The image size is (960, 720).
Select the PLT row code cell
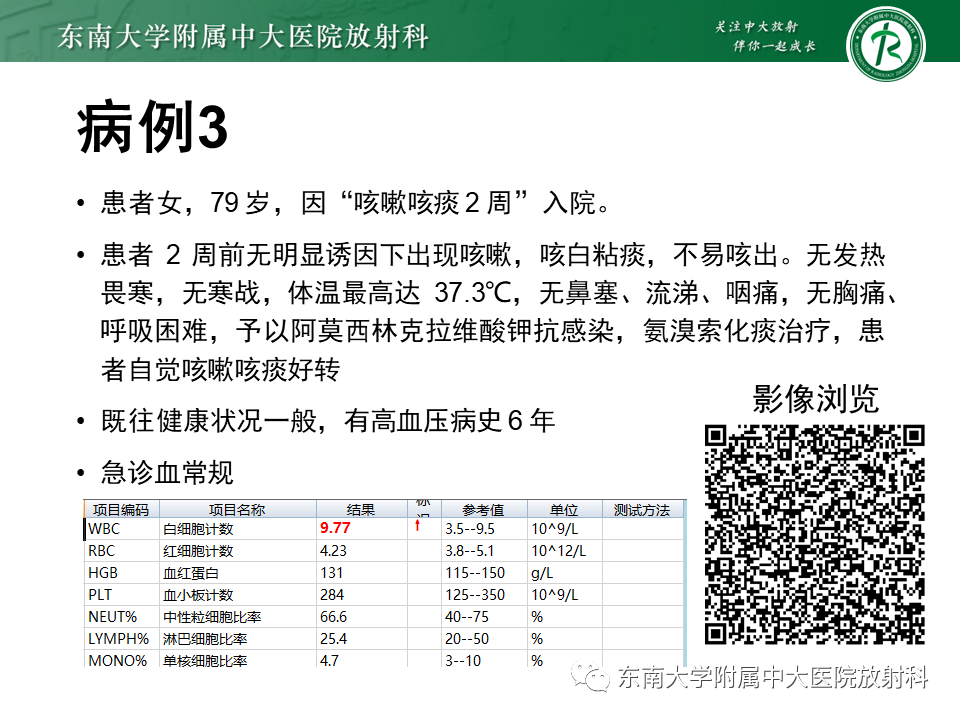[x=122, y=595]
